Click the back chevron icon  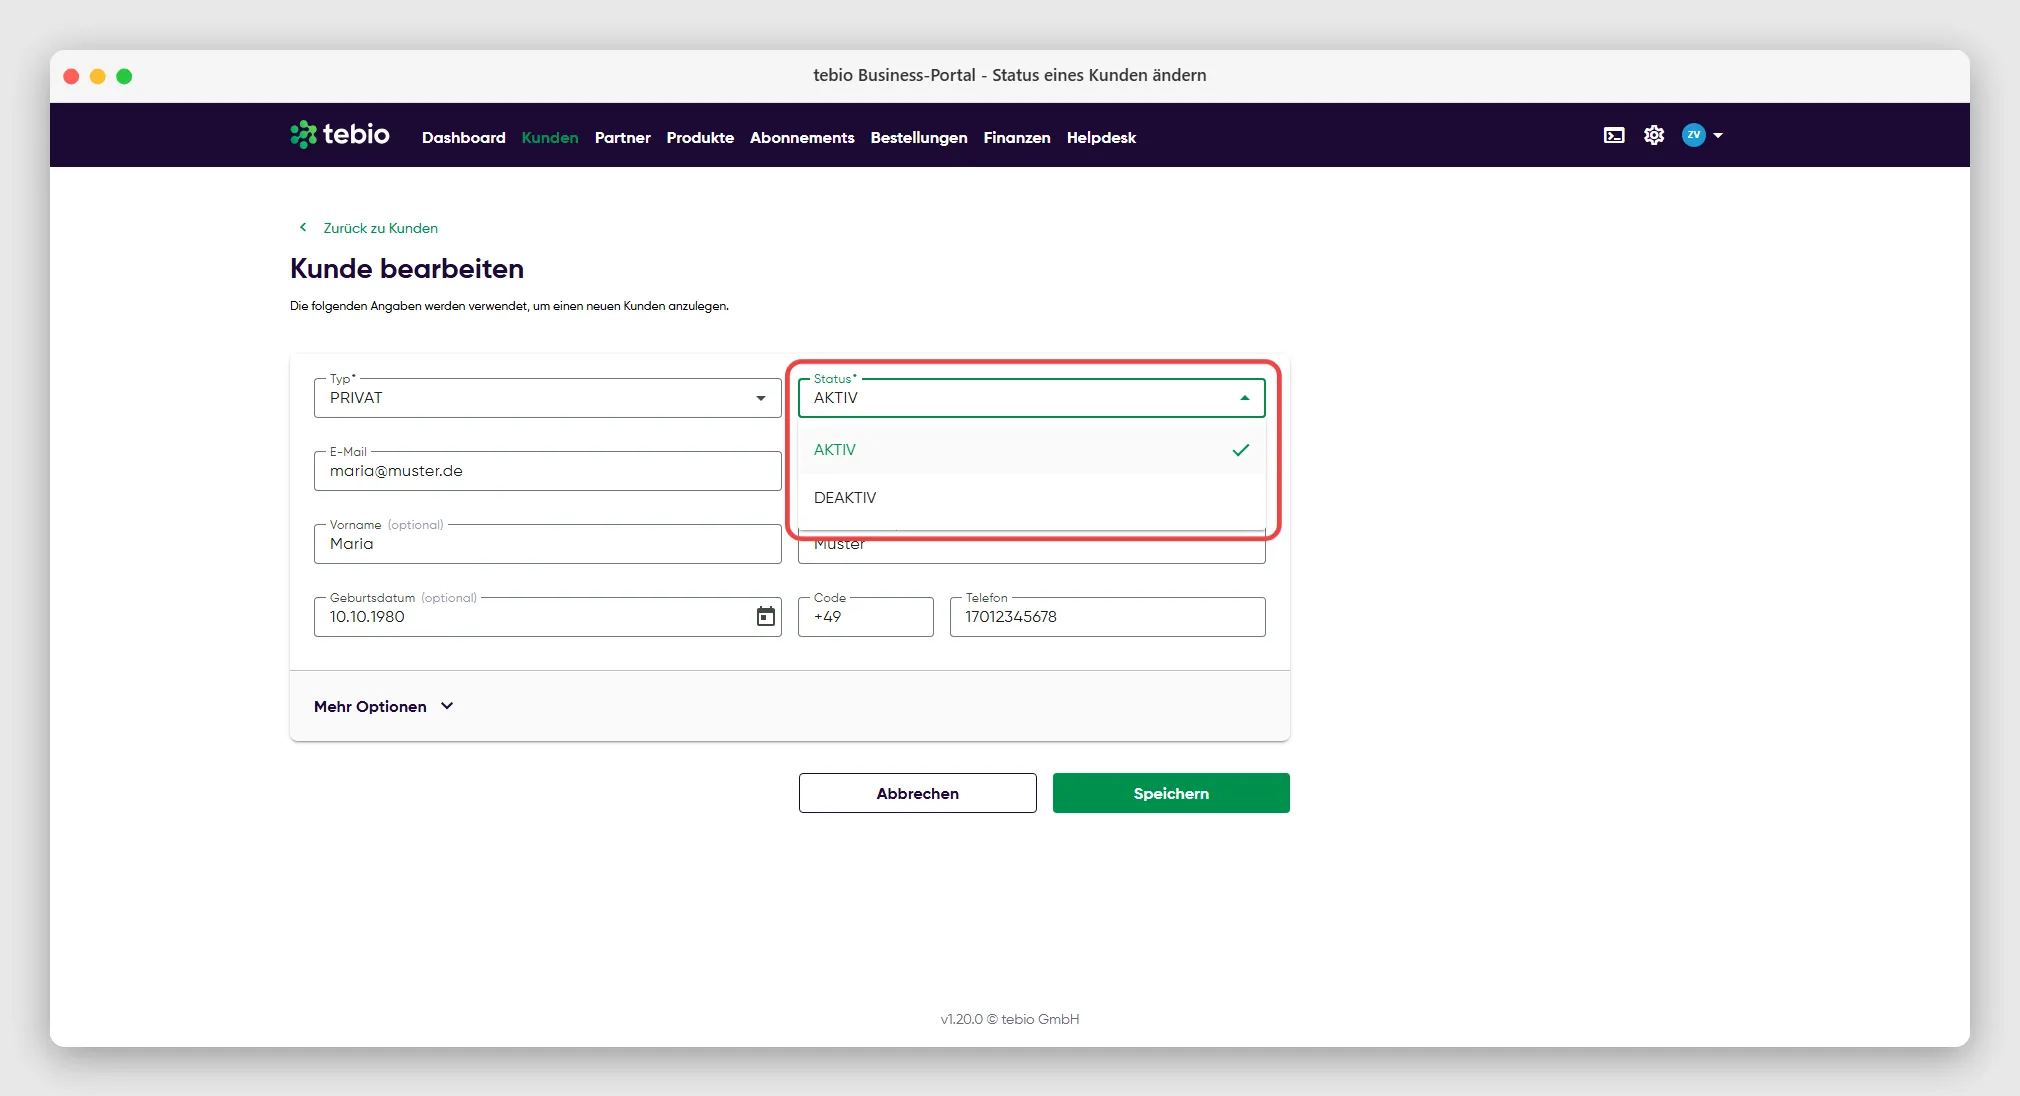pos(303,227)
